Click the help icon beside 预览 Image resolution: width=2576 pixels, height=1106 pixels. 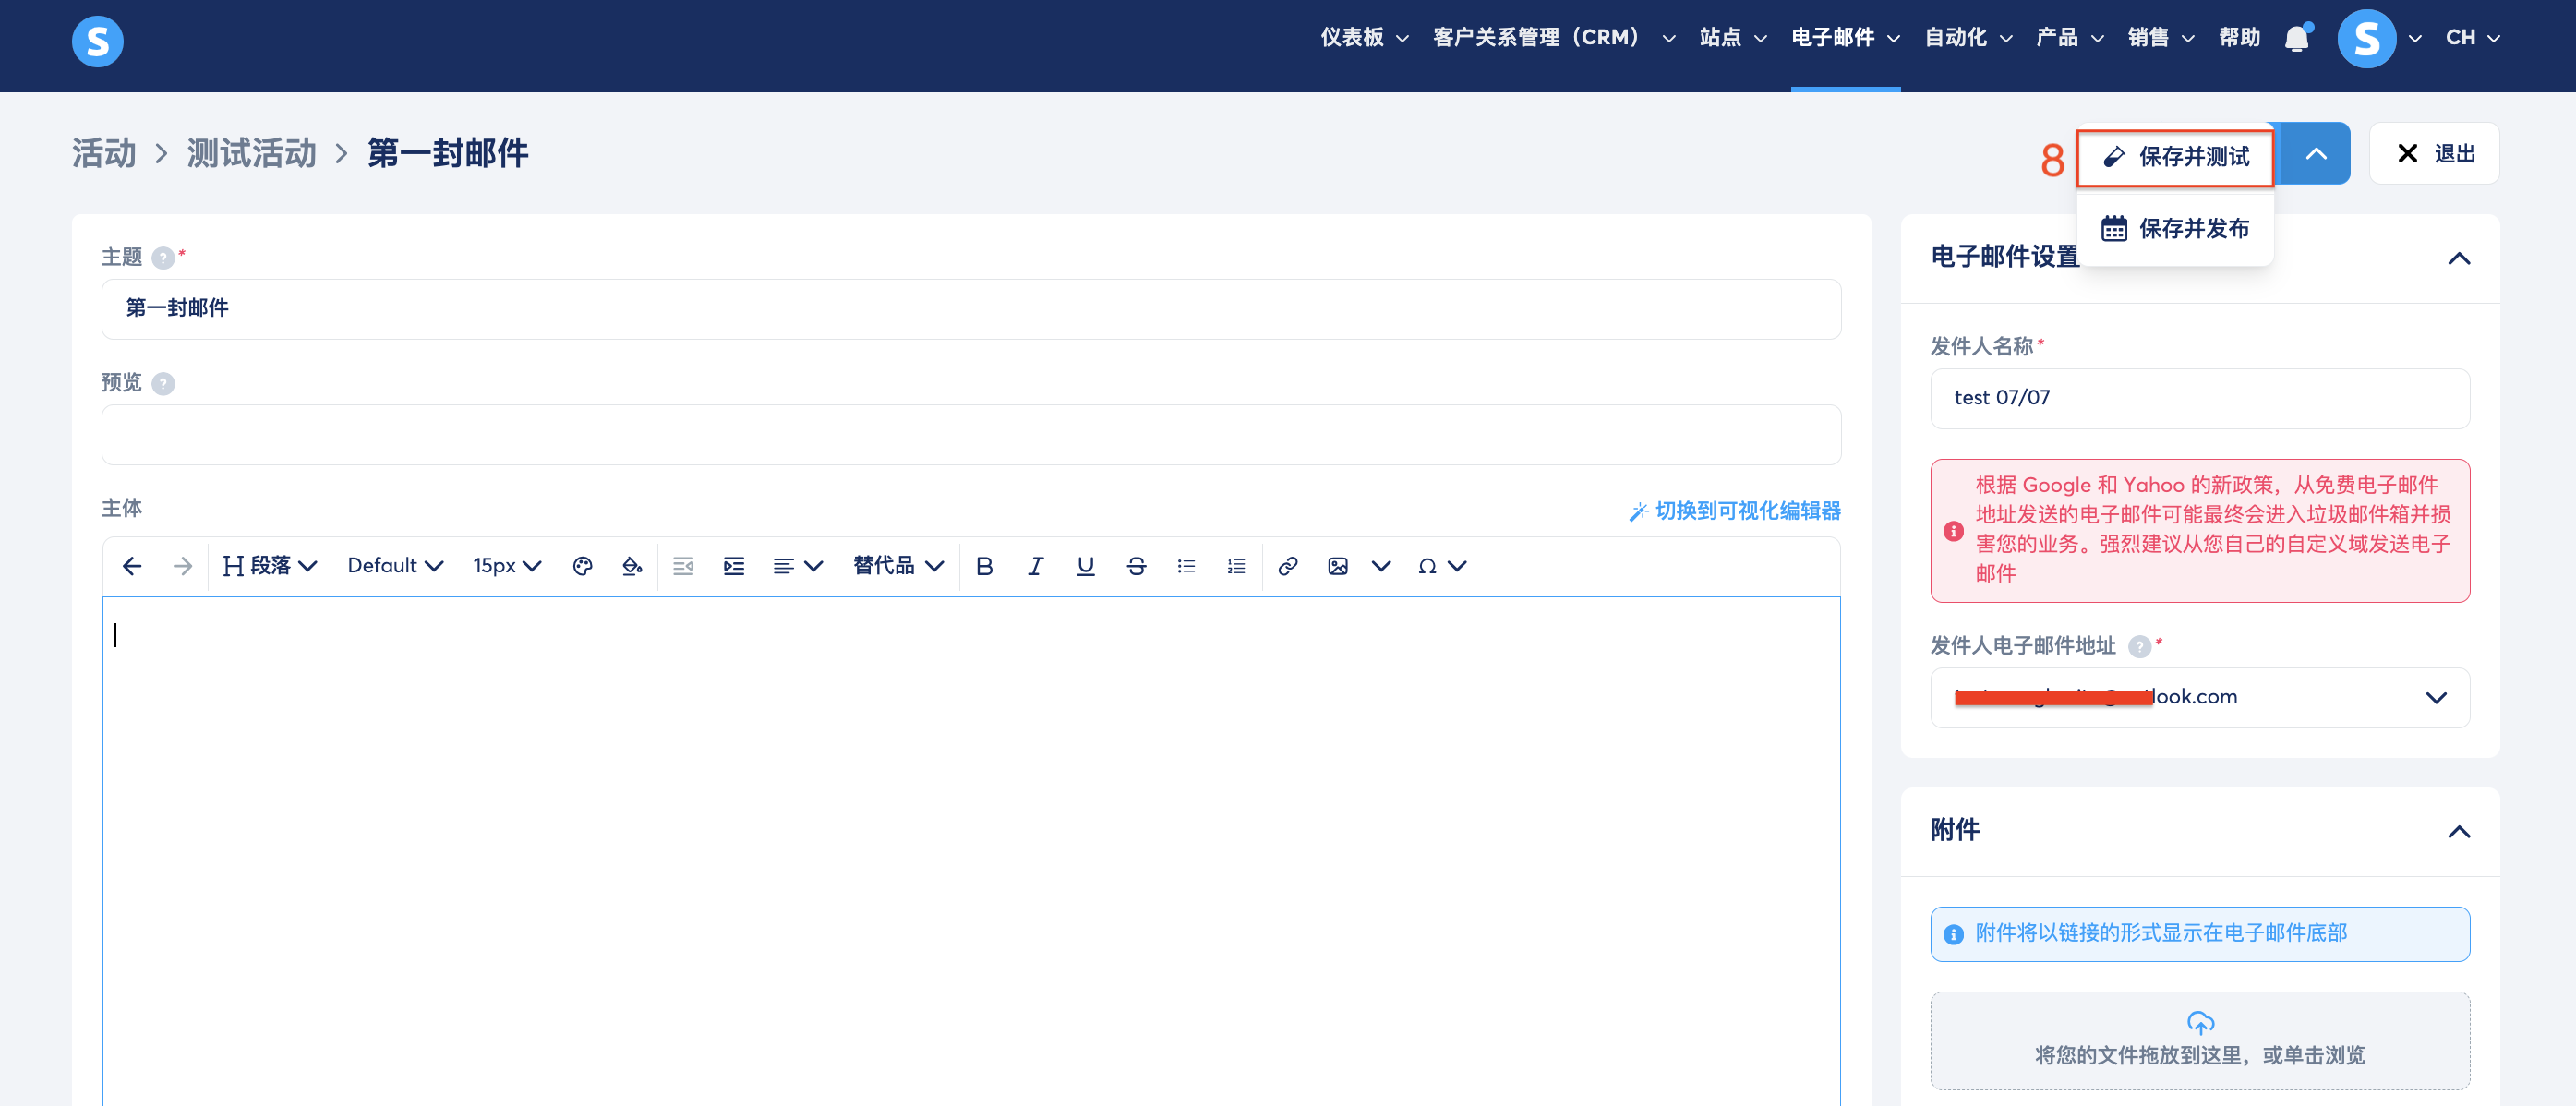point(163,384)
